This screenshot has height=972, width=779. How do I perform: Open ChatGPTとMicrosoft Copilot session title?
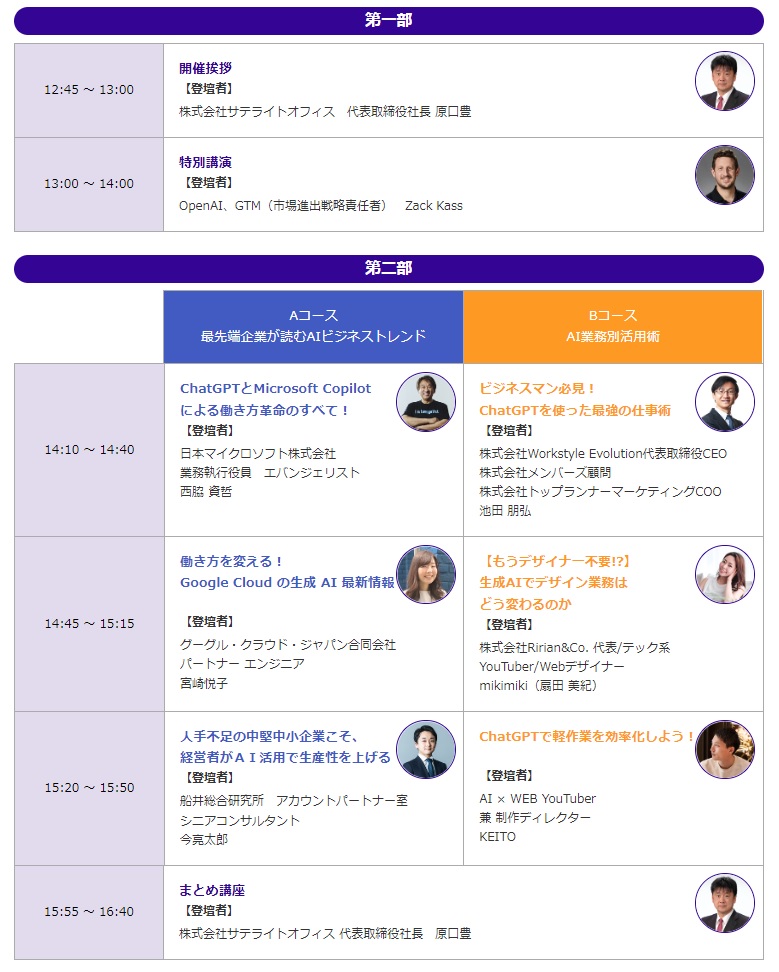tap(275, 399)
